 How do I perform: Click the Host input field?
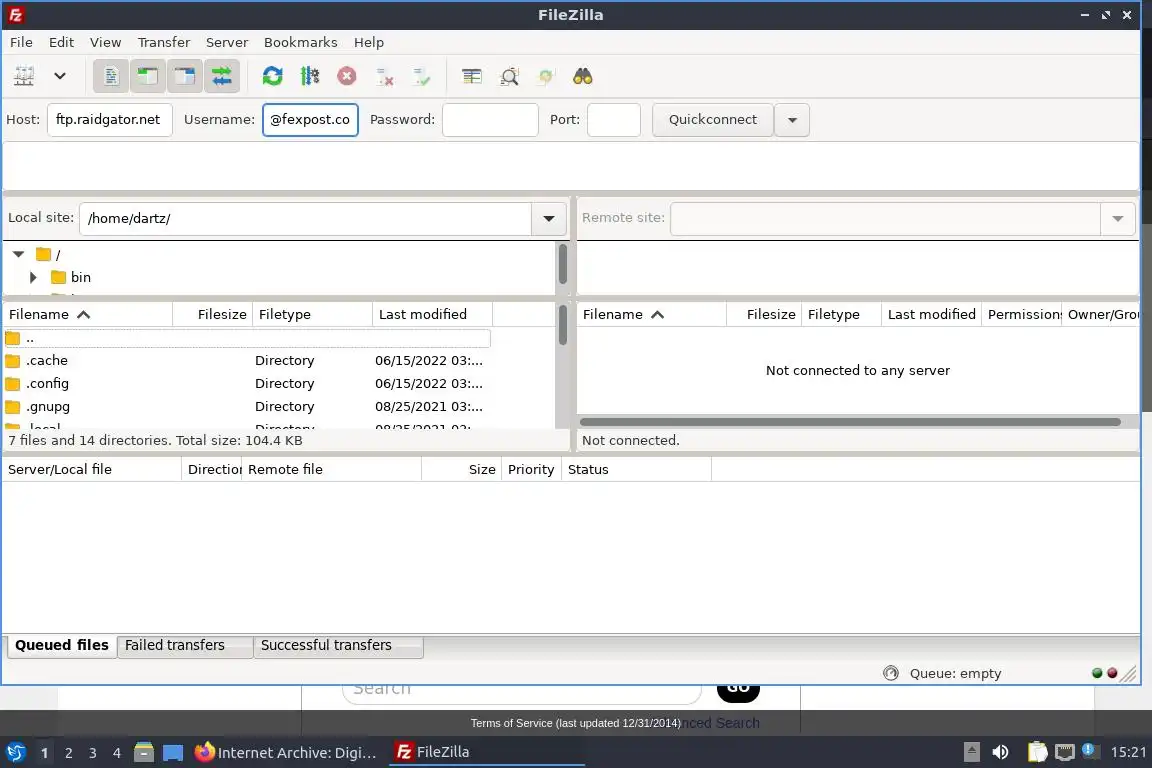pos(109,120)
